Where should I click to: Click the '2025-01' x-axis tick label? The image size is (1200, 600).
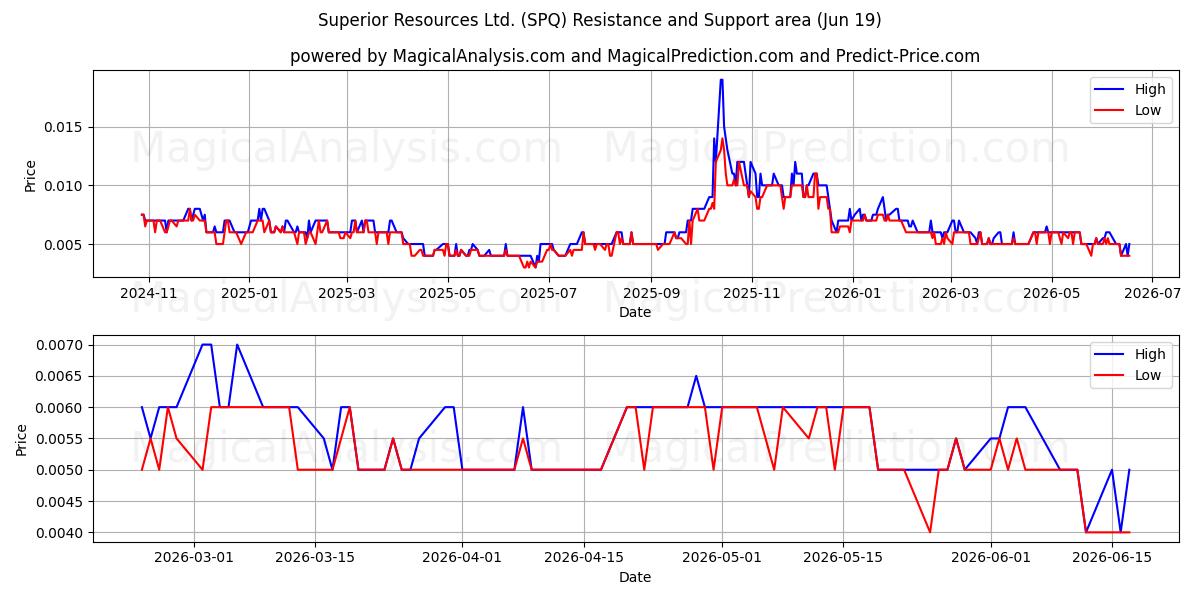(x=248, y=293)
